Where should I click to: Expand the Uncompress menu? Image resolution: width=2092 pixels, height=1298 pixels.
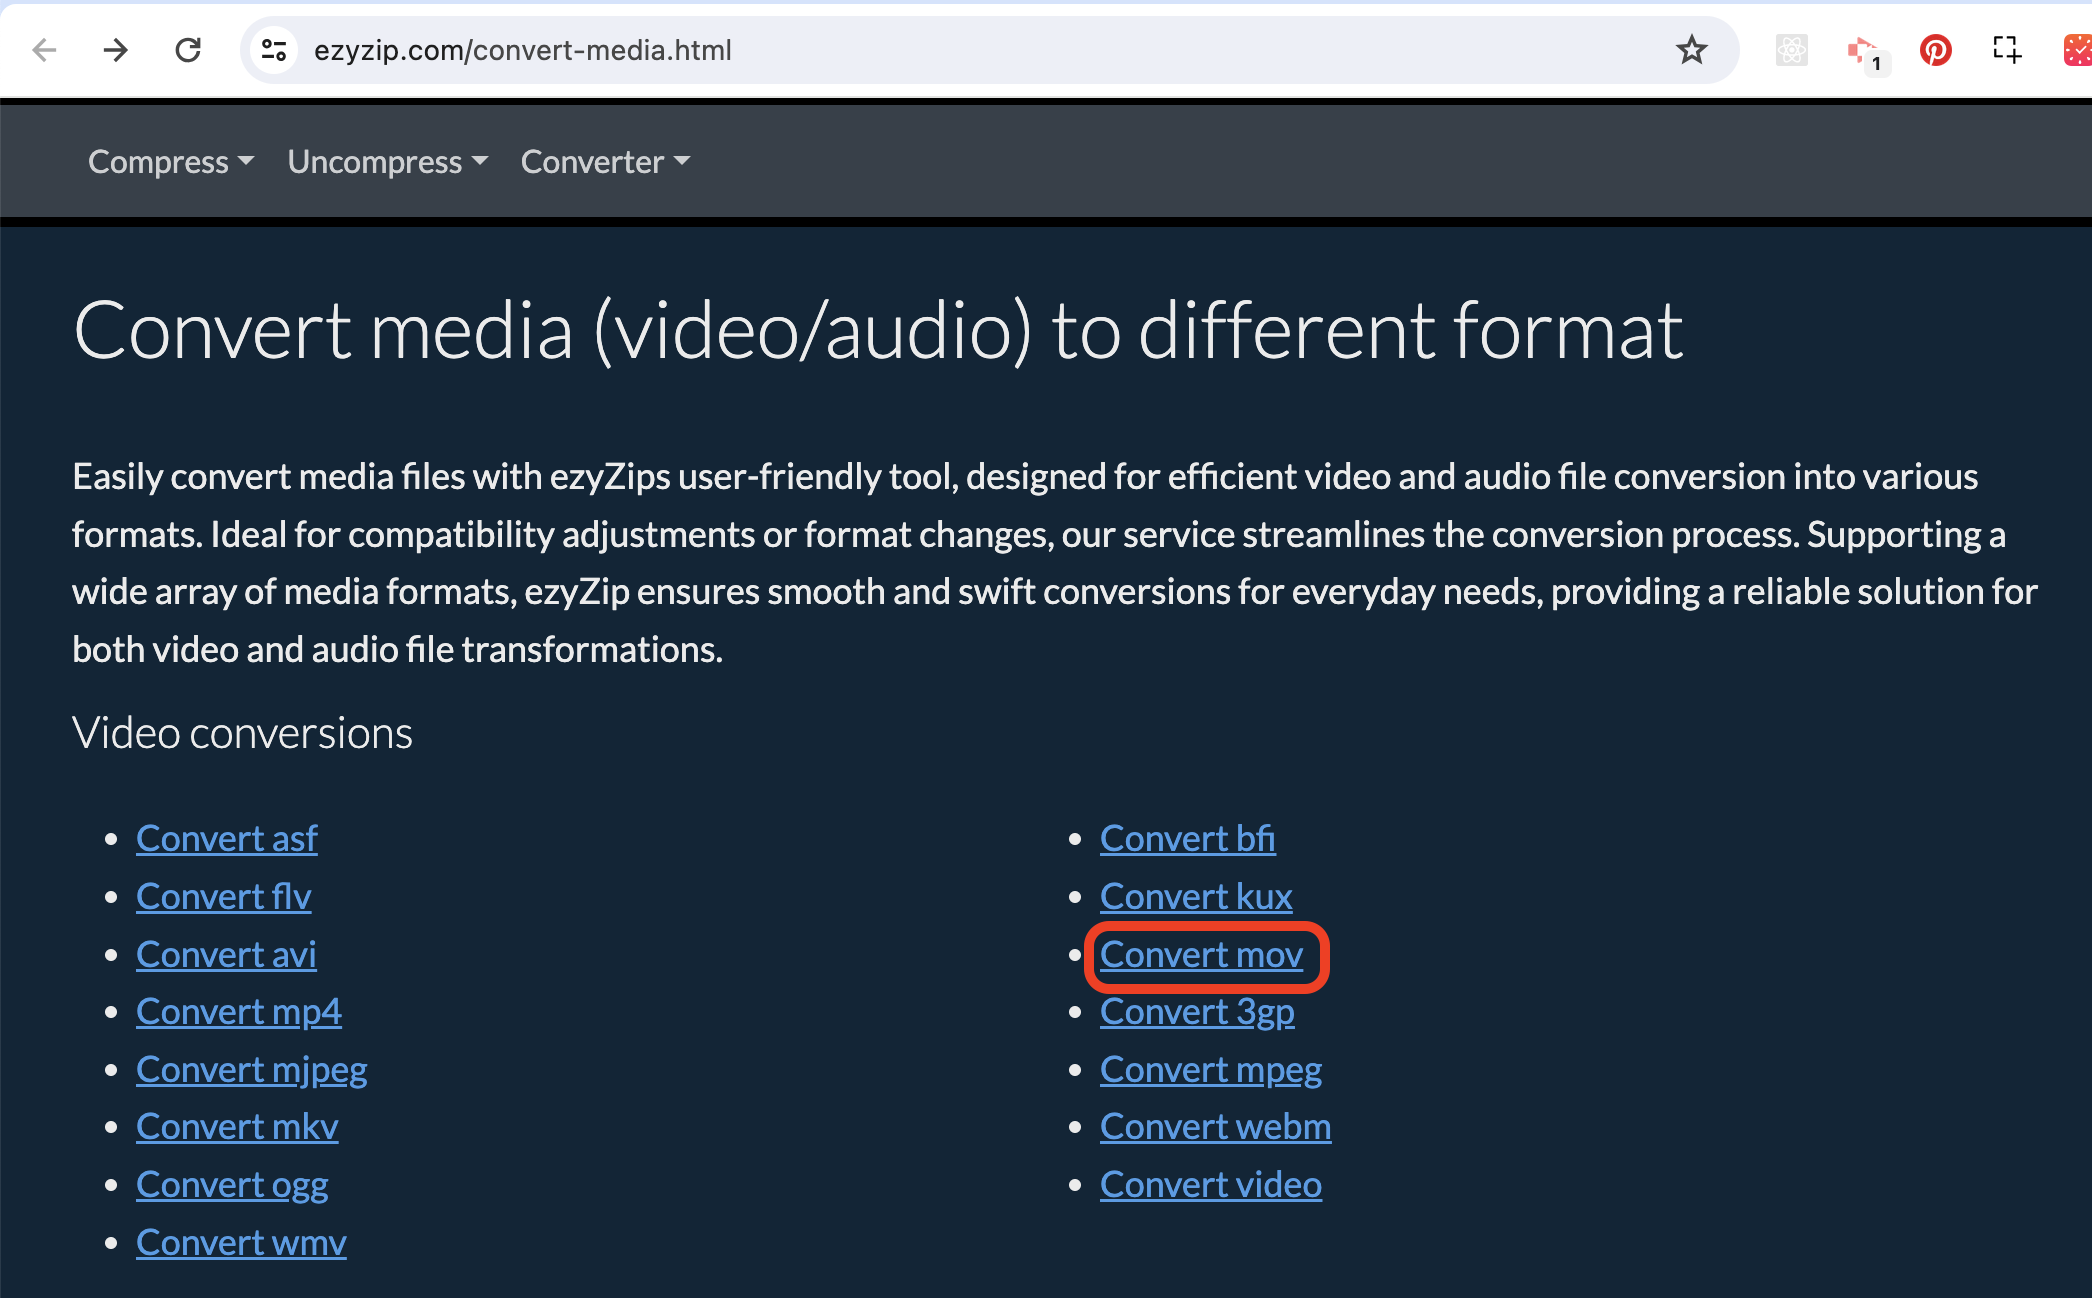387,161
